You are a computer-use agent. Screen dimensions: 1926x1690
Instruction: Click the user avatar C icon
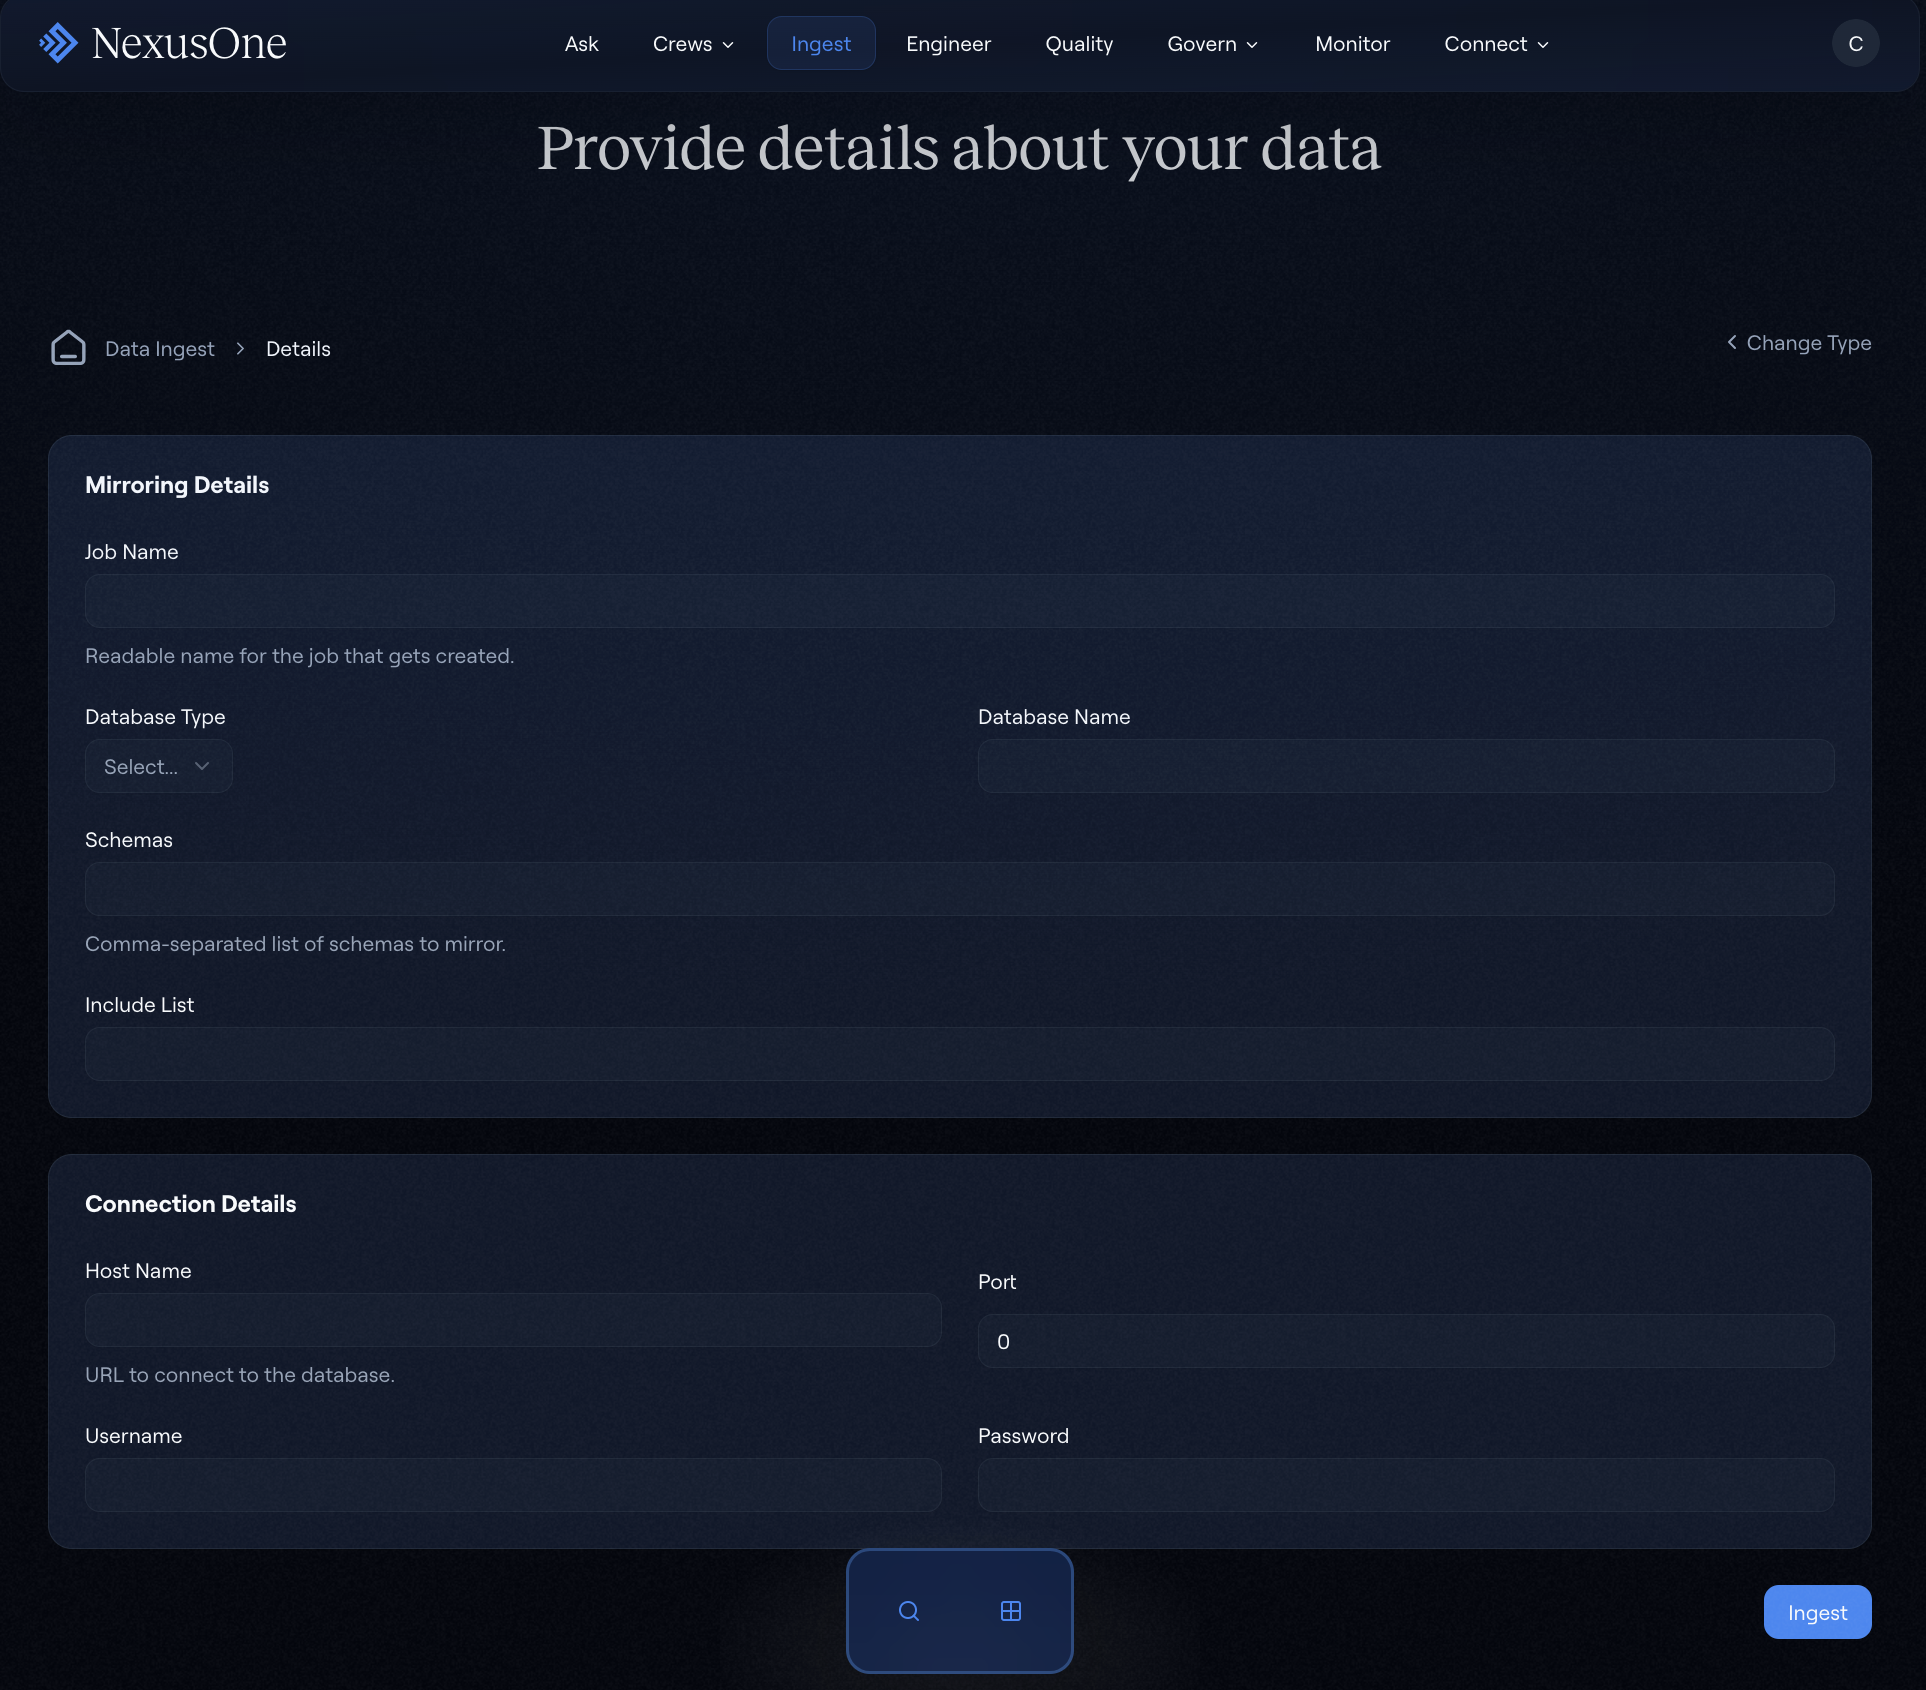click(x=1855, y=44)
